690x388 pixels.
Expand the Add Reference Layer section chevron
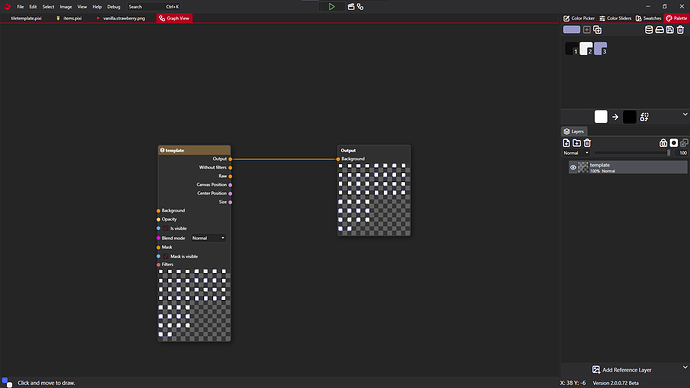pyautogui.click(x=685, y=367)
